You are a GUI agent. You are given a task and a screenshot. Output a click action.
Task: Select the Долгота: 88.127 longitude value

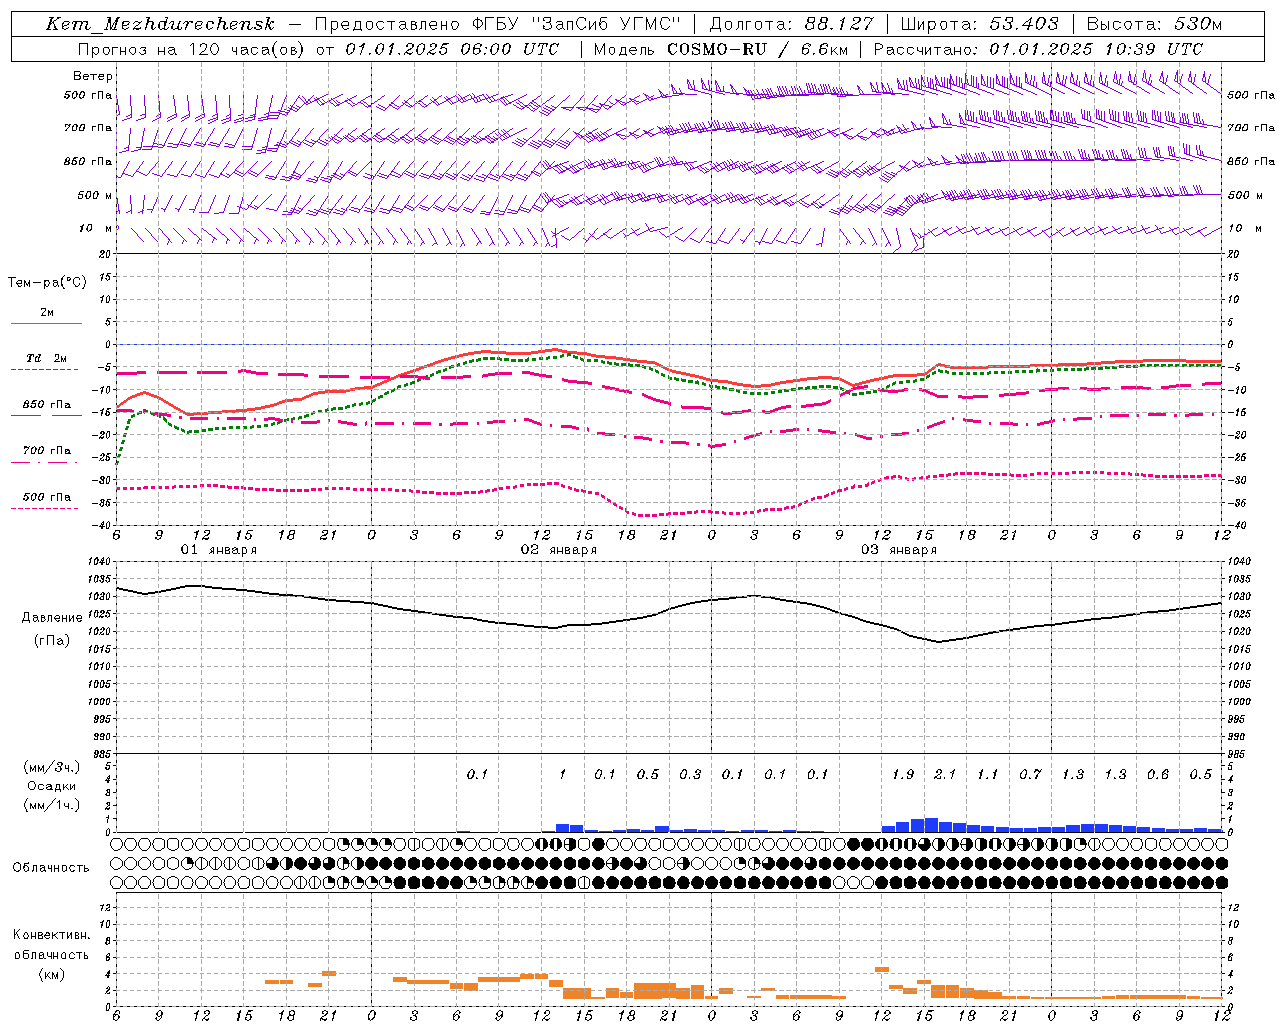coord(791,24)
